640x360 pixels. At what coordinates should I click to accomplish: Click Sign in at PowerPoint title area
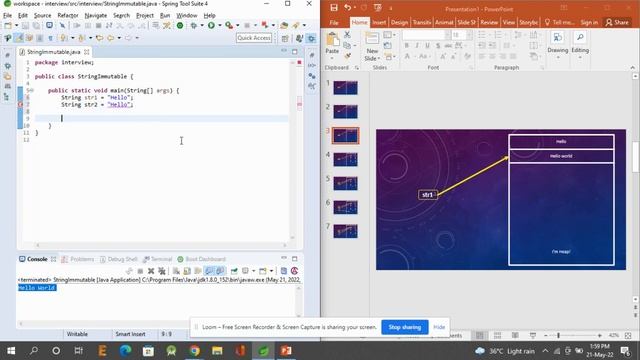pos(589,22)
